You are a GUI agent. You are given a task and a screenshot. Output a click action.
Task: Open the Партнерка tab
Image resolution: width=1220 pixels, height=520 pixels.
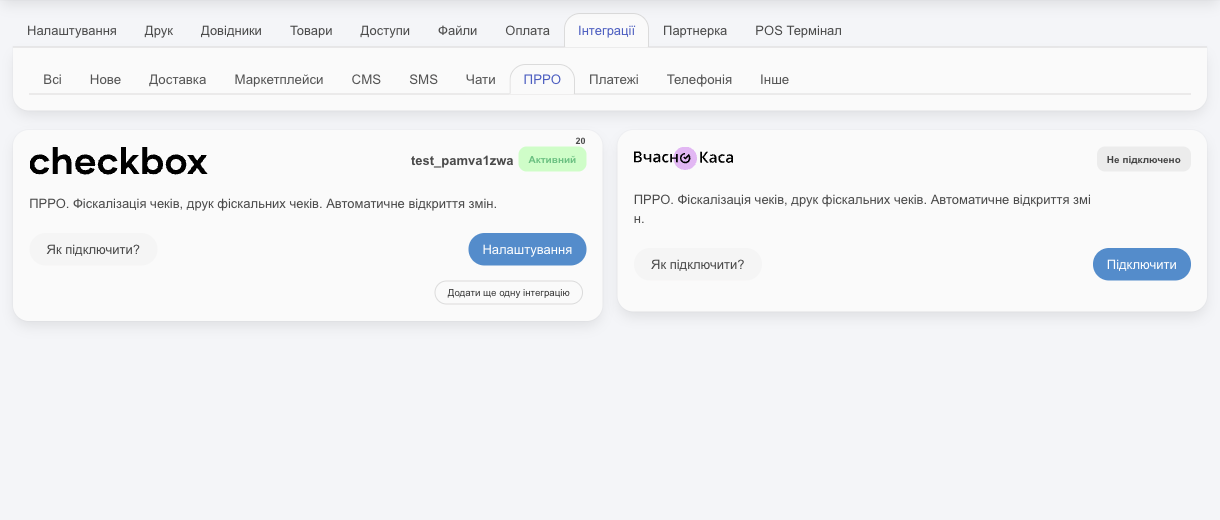coord(695,31)
